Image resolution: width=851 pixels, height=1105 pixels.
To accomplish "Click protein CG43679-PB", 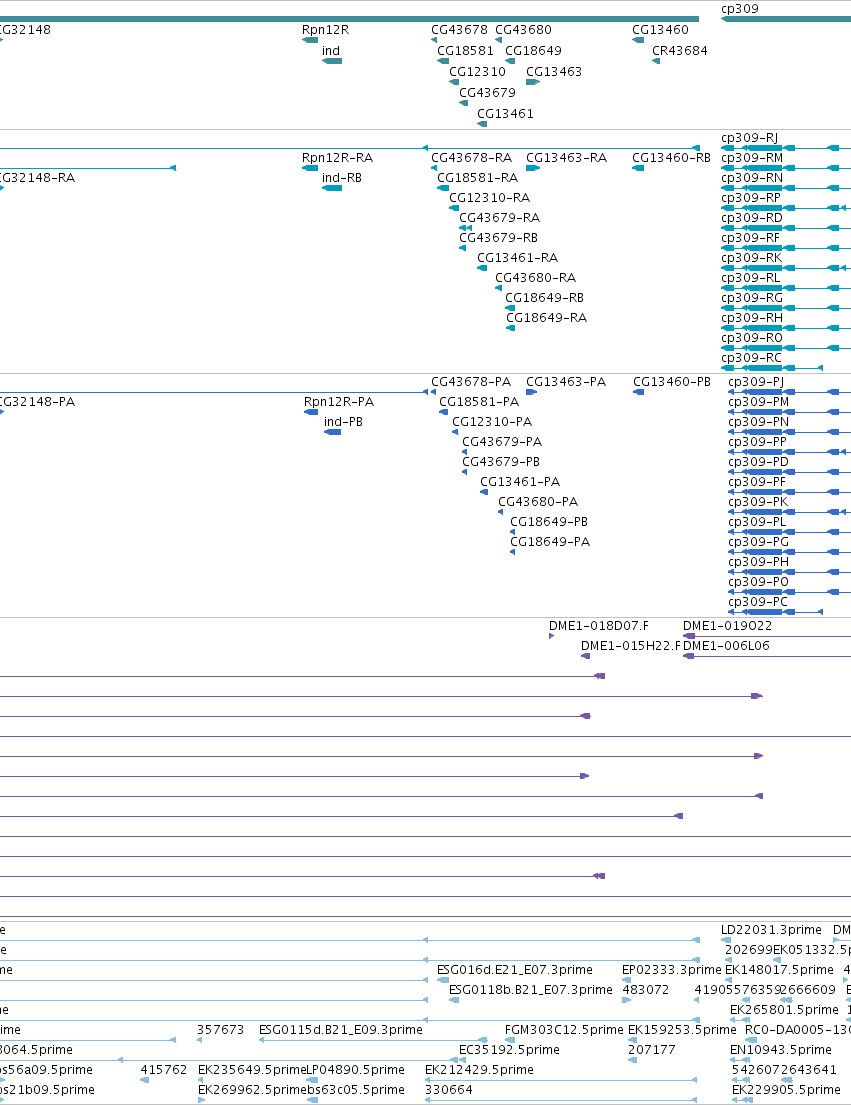I will 501,462.
